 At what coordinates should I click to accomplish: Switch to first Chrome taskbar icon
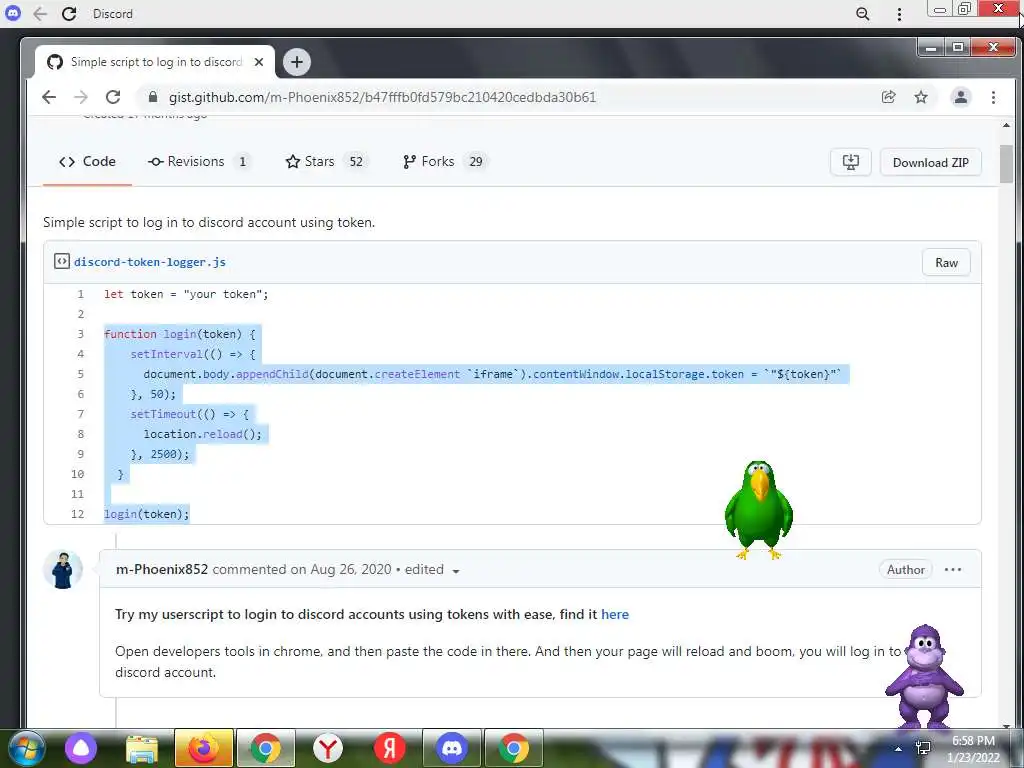tap(265, 748)
